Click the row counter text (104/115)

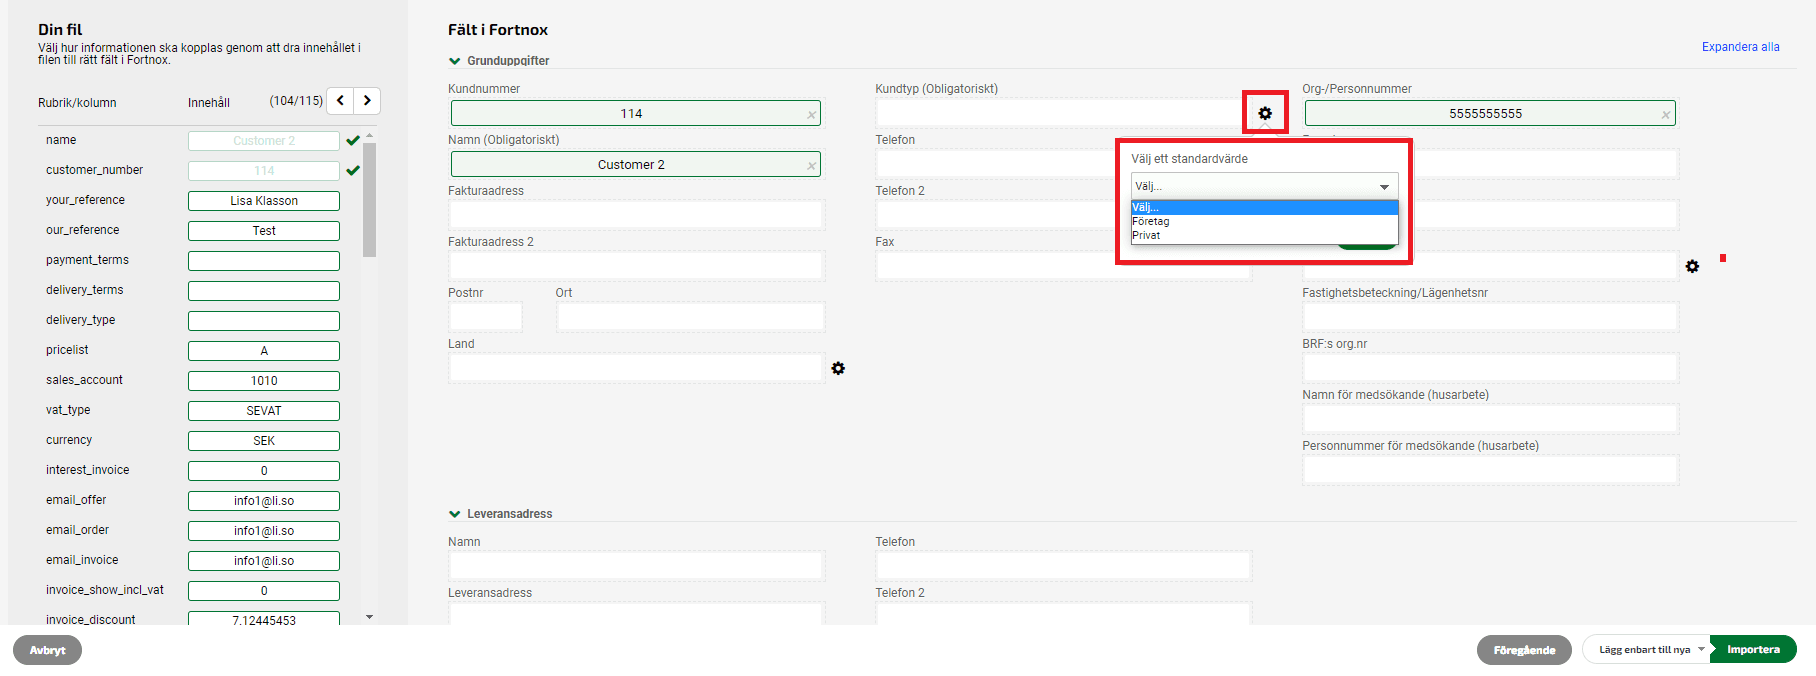tap(296, 101)
